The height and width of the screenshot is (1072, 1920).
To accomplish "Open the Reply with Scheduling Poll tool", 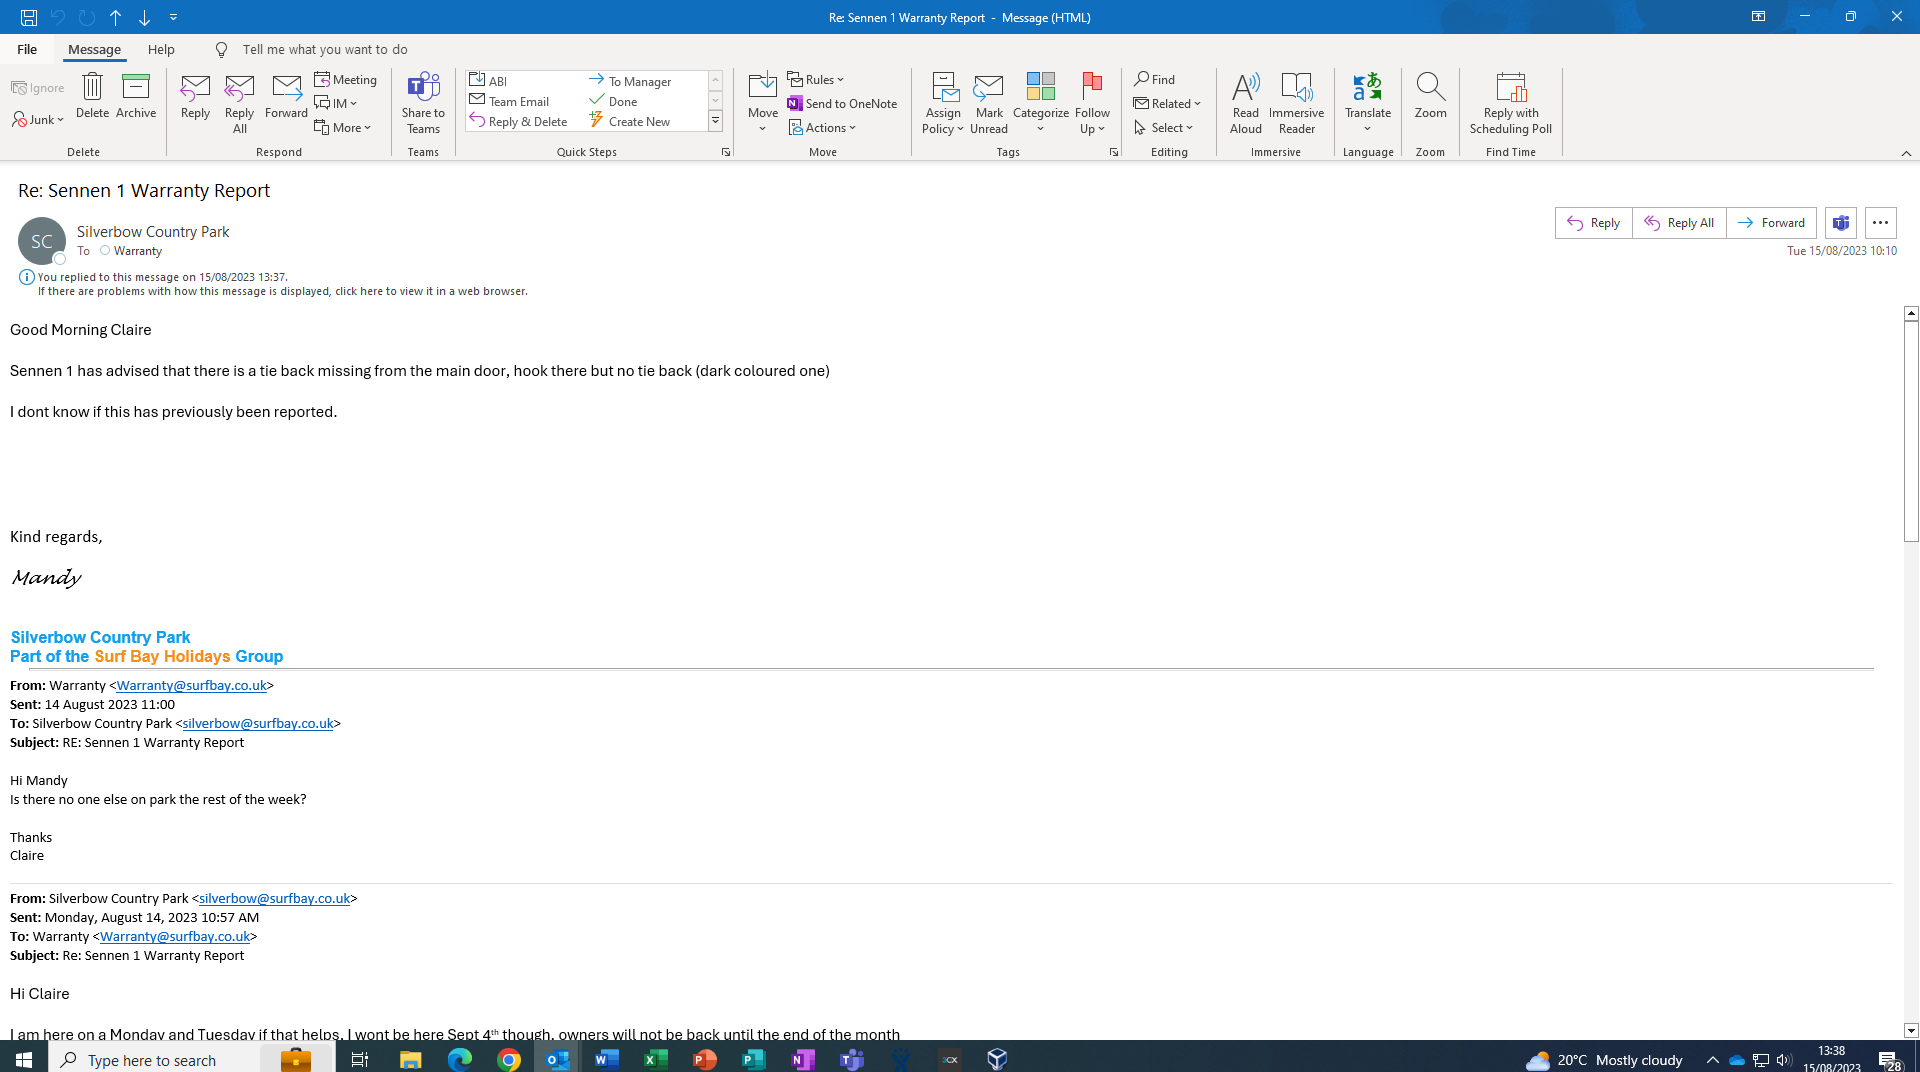I will (1510, 103).
